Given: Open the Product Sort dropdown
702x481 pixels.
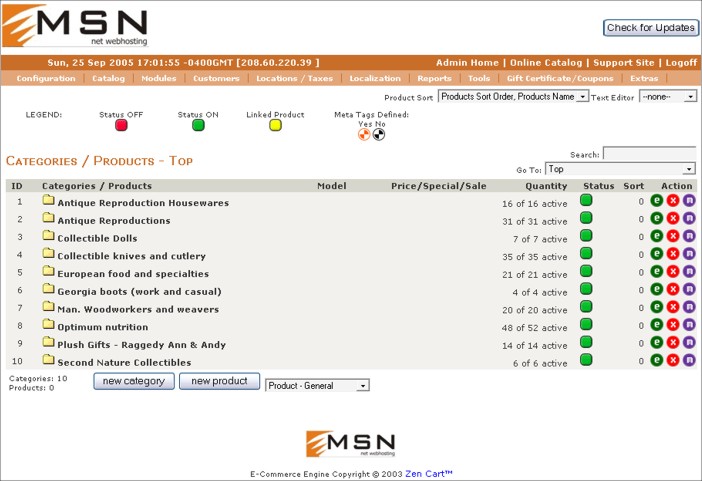Looking at the screenshot, I should pos(513,97).
